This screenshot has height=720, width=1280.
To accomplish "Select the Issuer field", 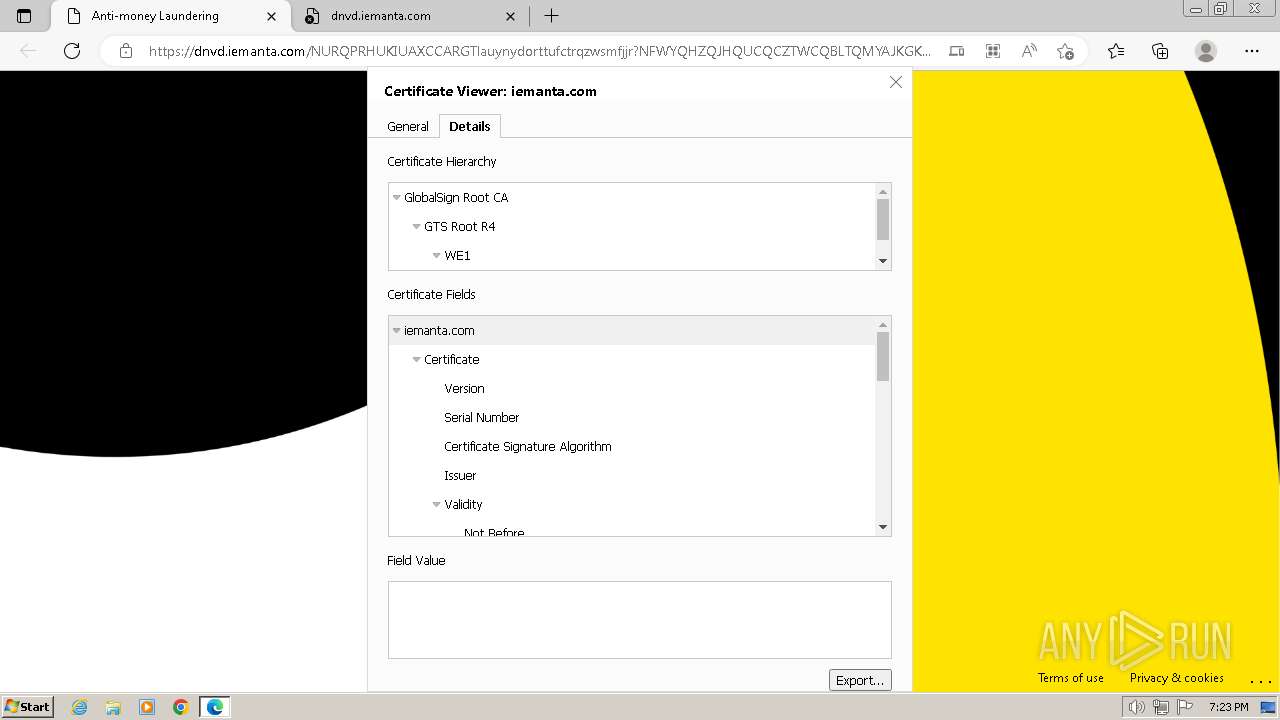I will (x=460, y=476).
